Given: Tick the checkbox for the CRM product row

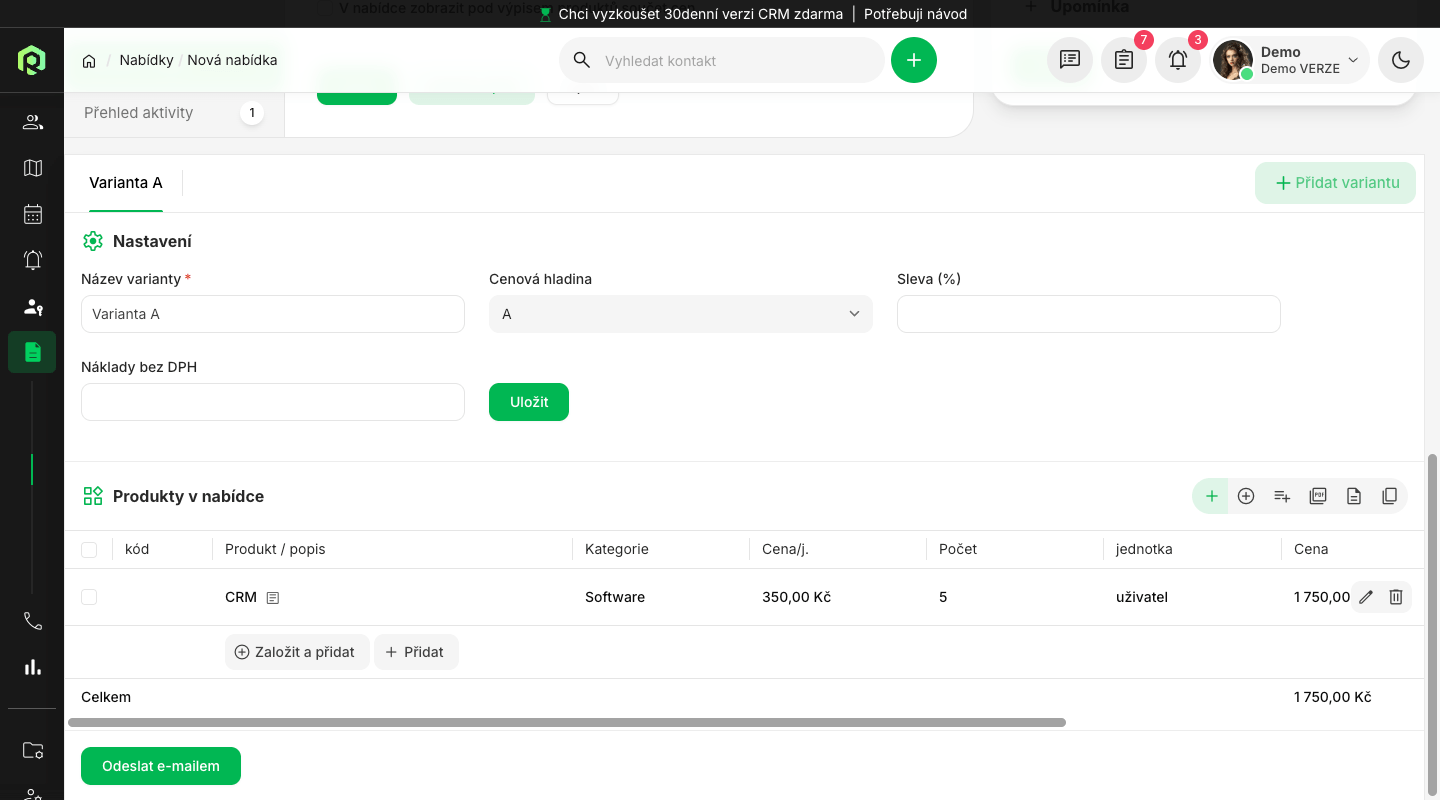Looking at the screenshot, I should [x=89, y=597].
